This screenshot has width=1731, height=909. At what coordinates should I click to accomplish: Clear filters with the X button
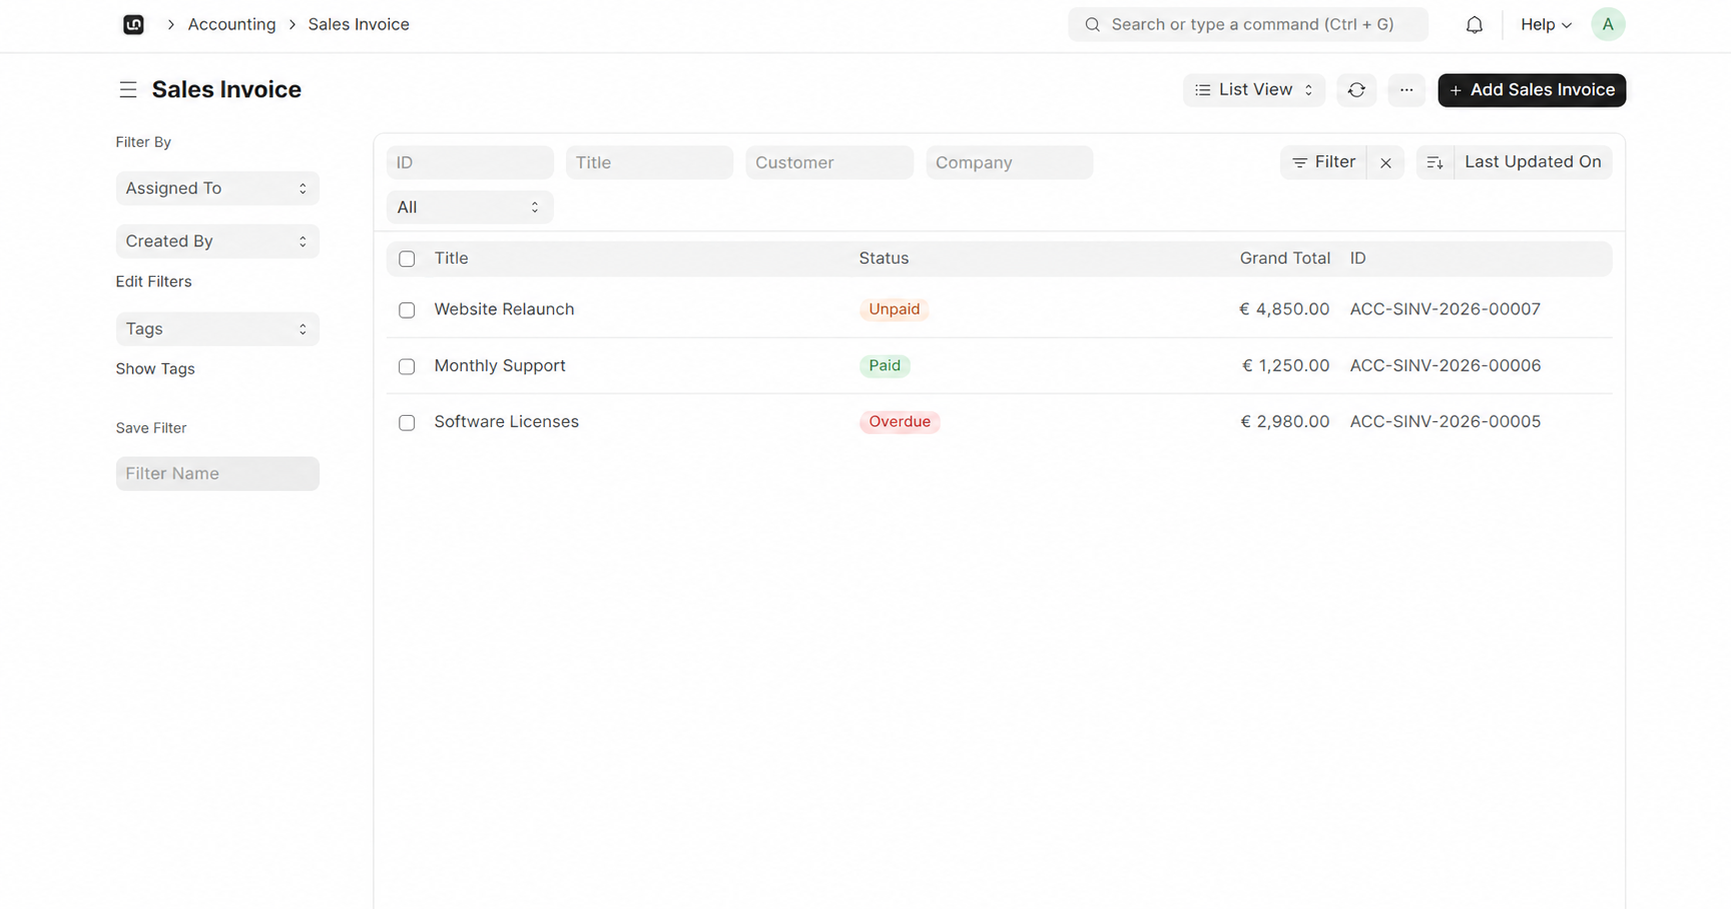click(1385, 162)
